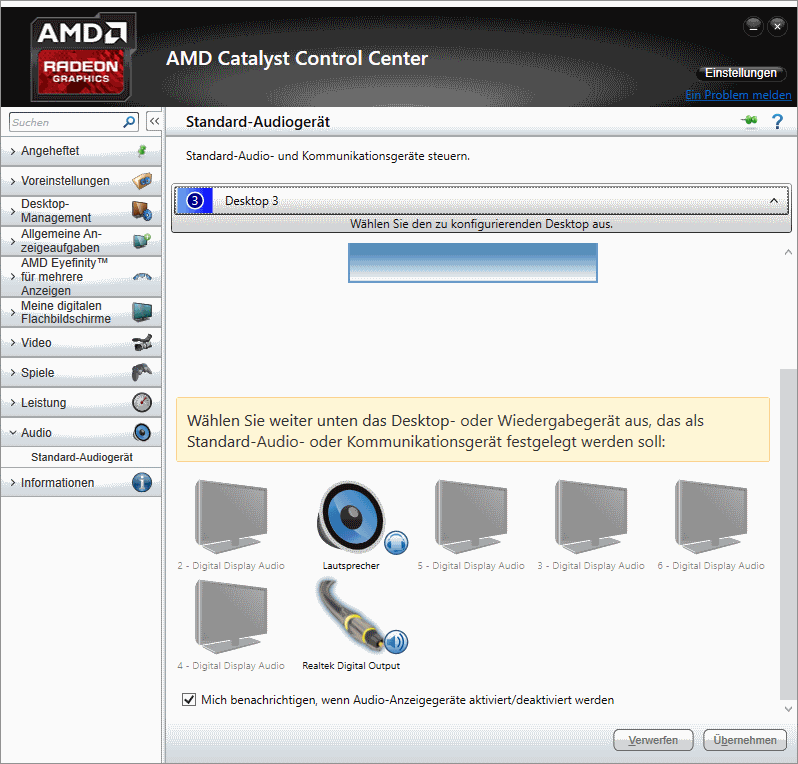Image resolution: width=798 pixels, height=764 pixels.
Task: Click the Audio speaker icon in the sidebar
Action: coord(142,433)
